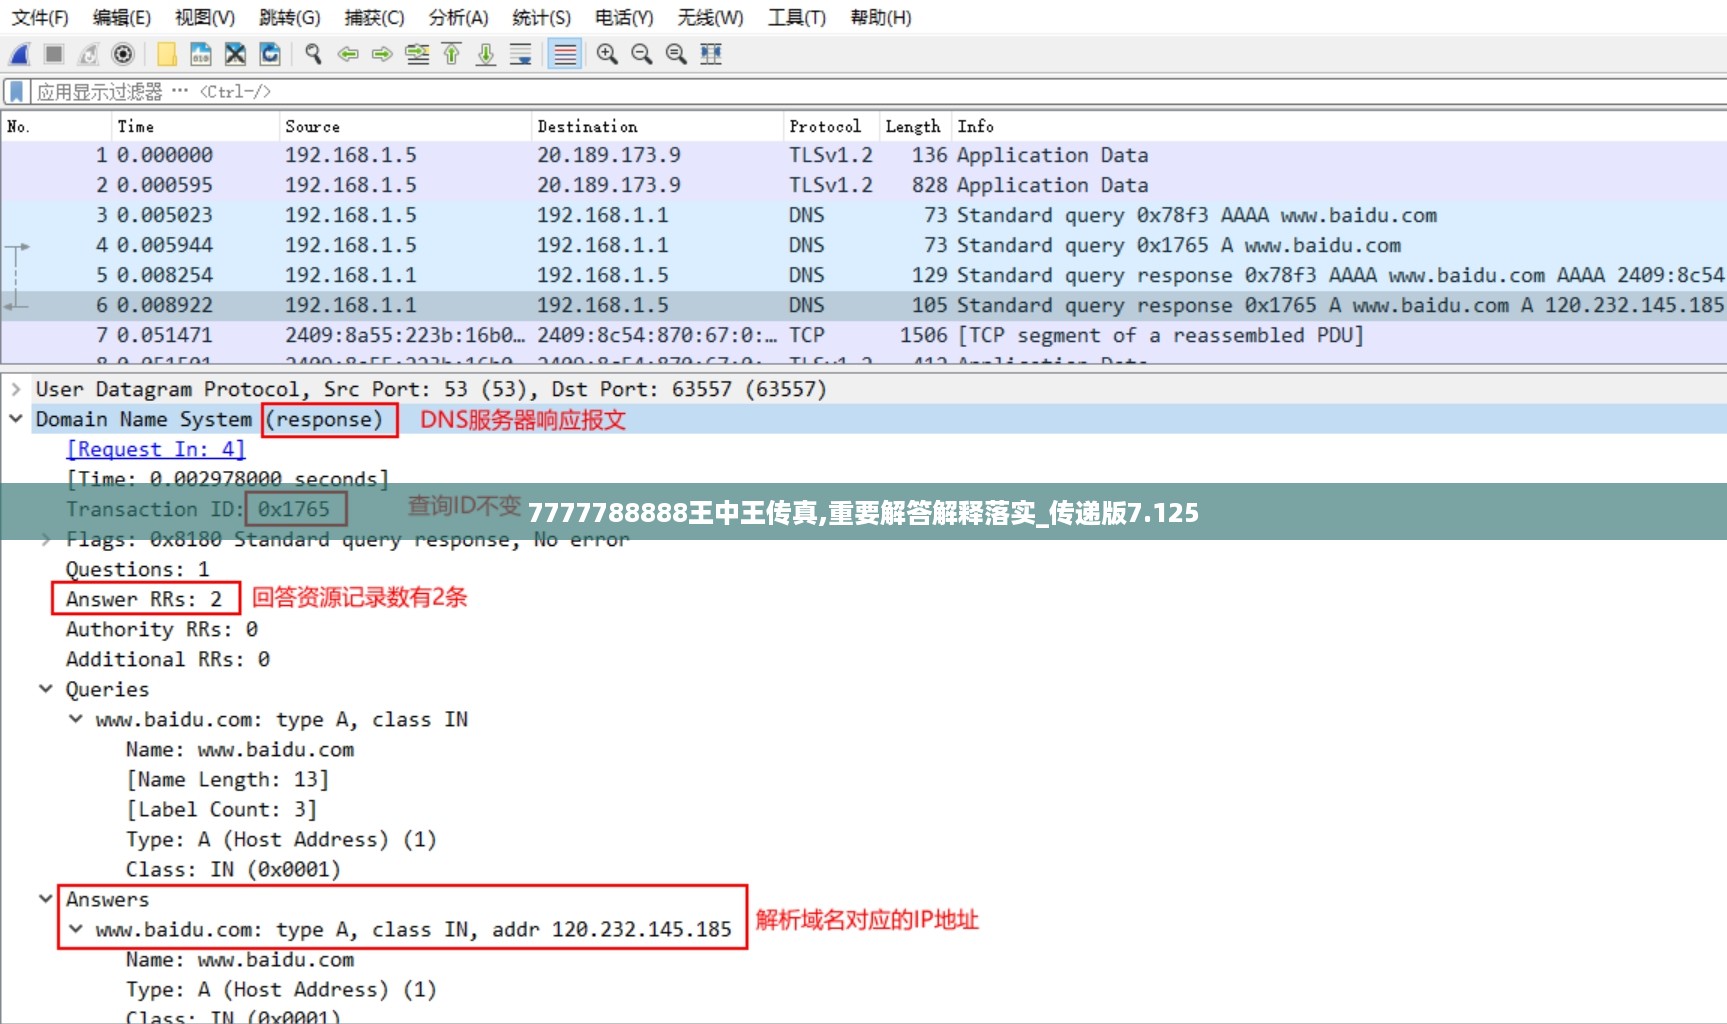Image resolution: width=1727 pixels, height=1024 pixels.
Task: Select packet 1 TLSv1.2 Application Data
Action: pyautogui.click(x=864, y=155)
